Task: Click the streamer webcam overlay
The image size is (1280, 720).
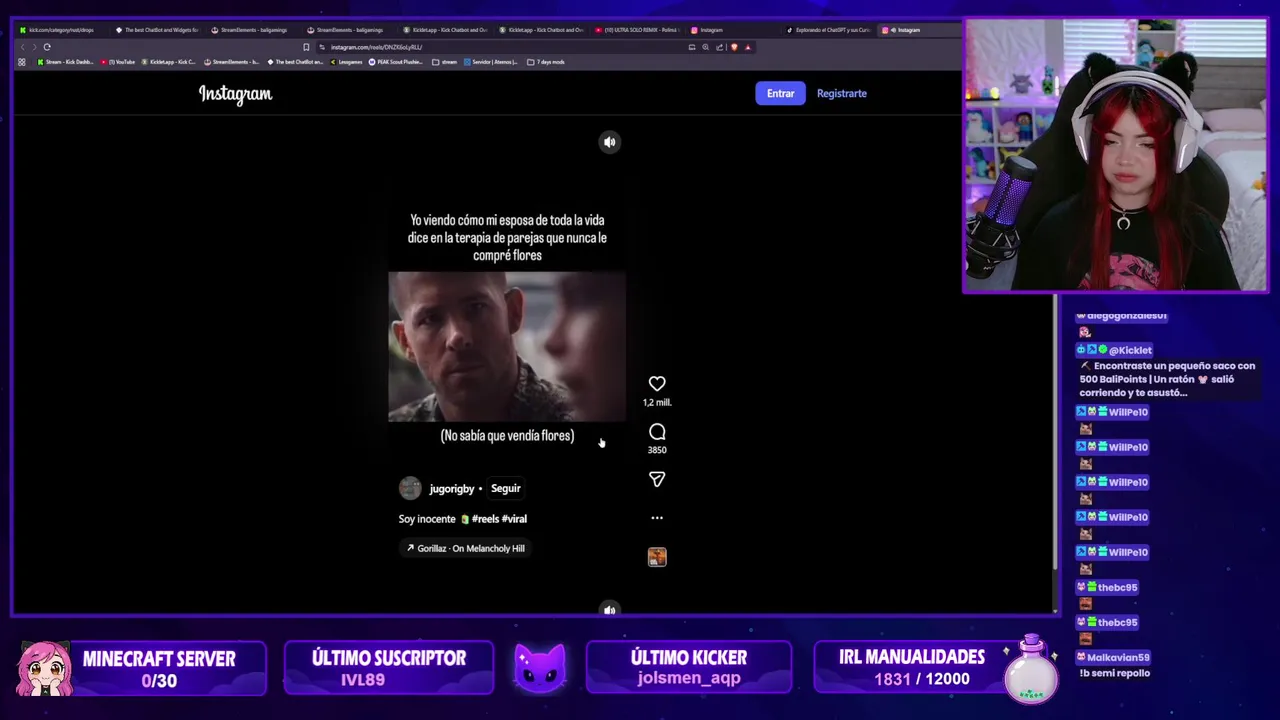Action: click(1115, 156)
